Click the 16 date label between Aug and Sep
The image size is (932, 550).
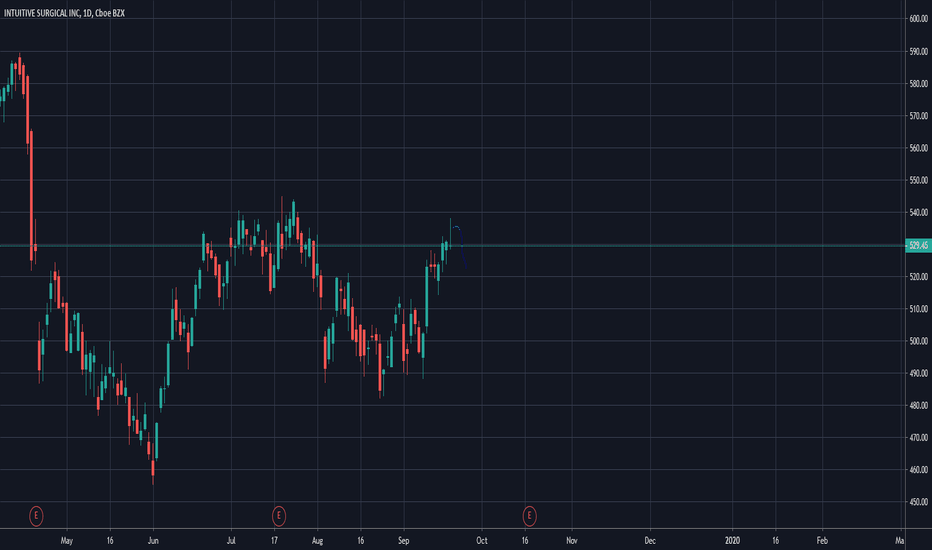pos(360,540)
